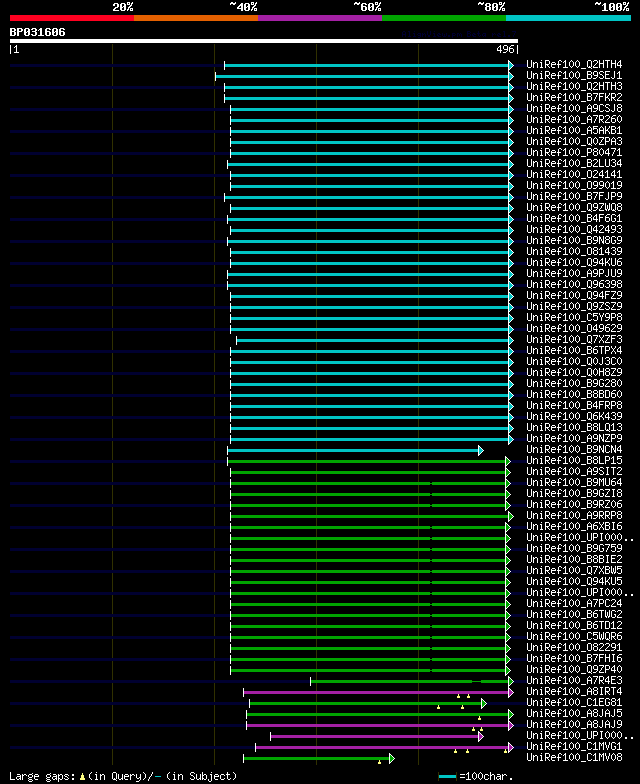
Task: Select hit label UniRef100_P80471
Action: pyautogui.click(x=574, y=152)
